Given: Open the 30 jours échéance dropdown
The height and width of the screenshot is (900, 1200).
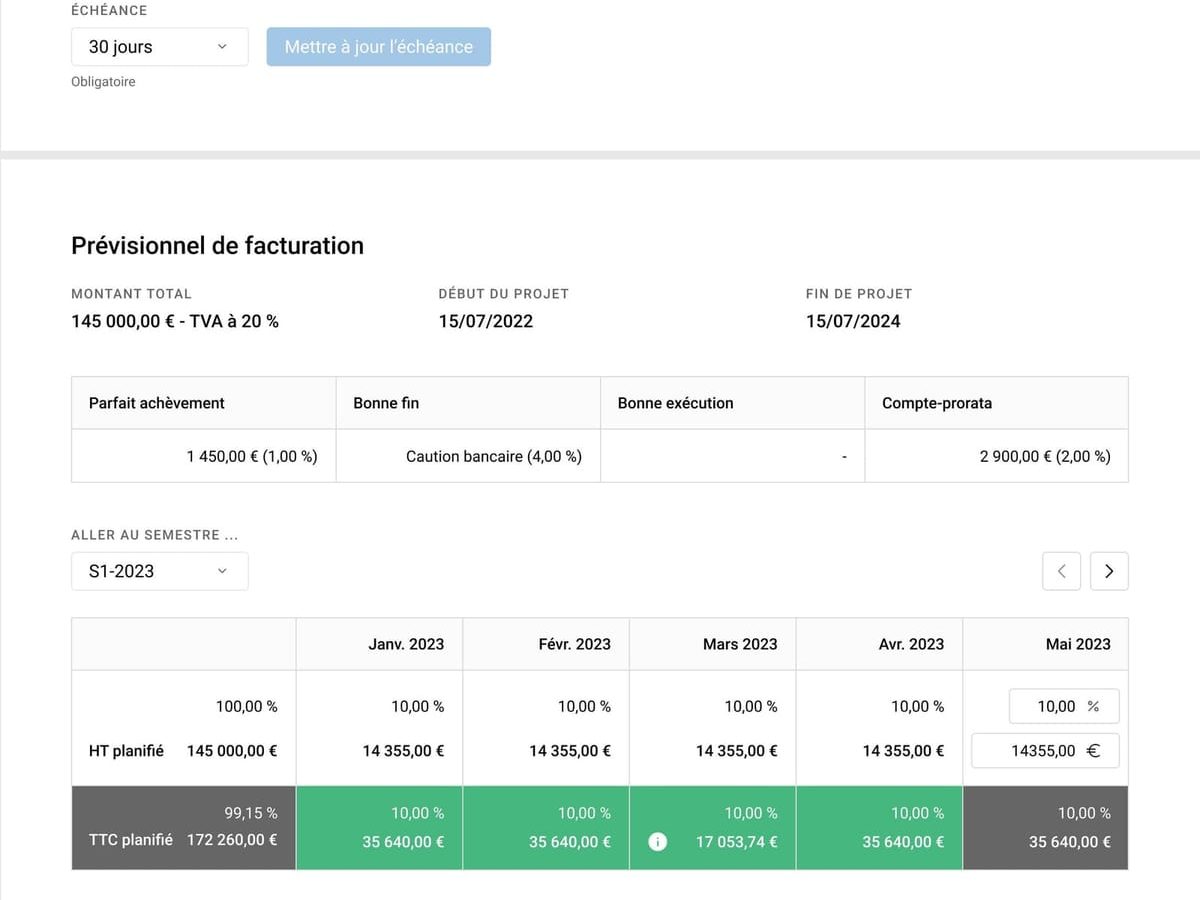Looking at the screenshot, I should pyautogui.click(x=159, y=47).
